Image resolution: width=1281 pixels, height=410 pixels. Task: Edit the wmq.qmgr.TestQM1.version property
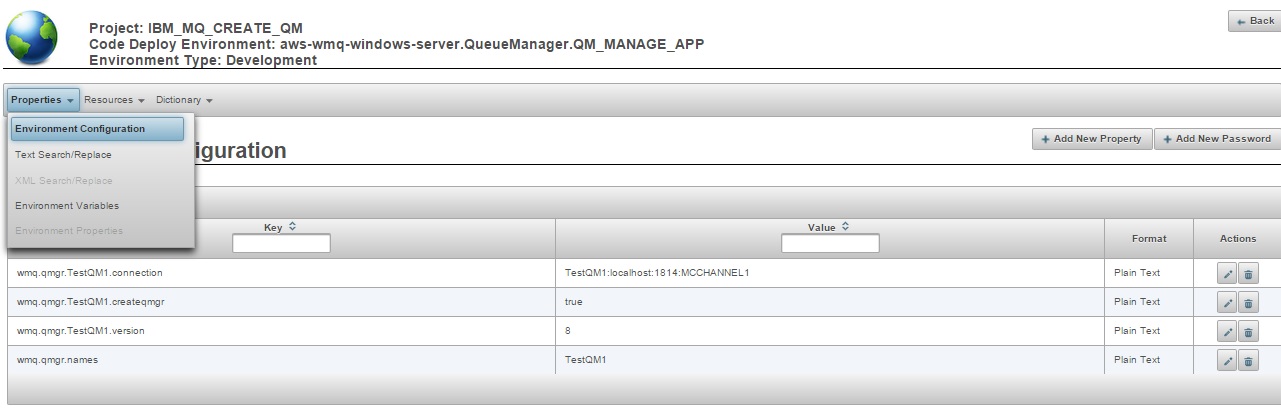point(1228,332)
